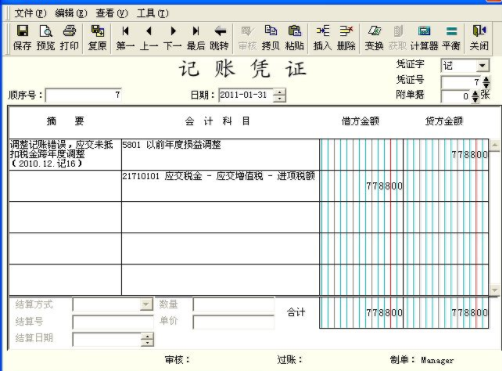Image resolution: width=502 pixels, height=371 pixels.
Task: Click the 借方金额 column header
Action: coord(360,121)
